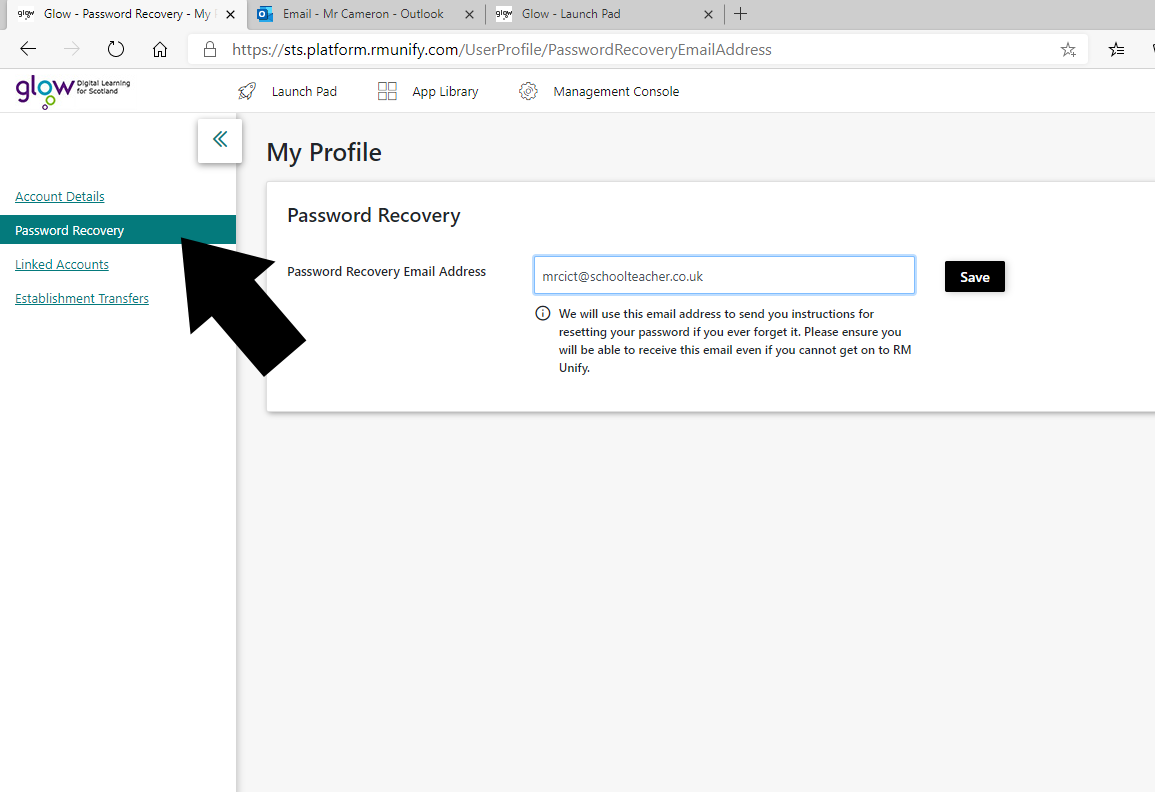Add page to favorites star icon

pos(1068,49)
